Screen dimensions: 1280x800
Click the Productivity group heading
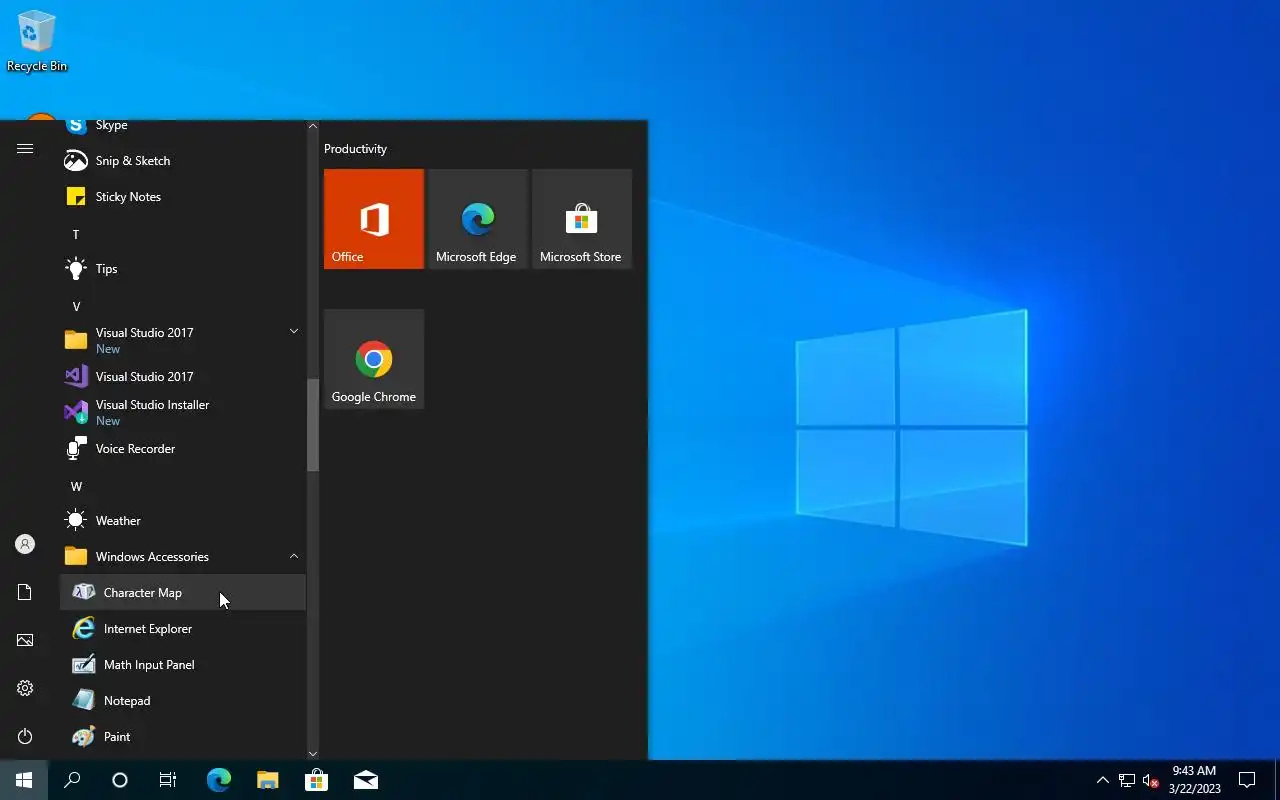click(355, 149)
